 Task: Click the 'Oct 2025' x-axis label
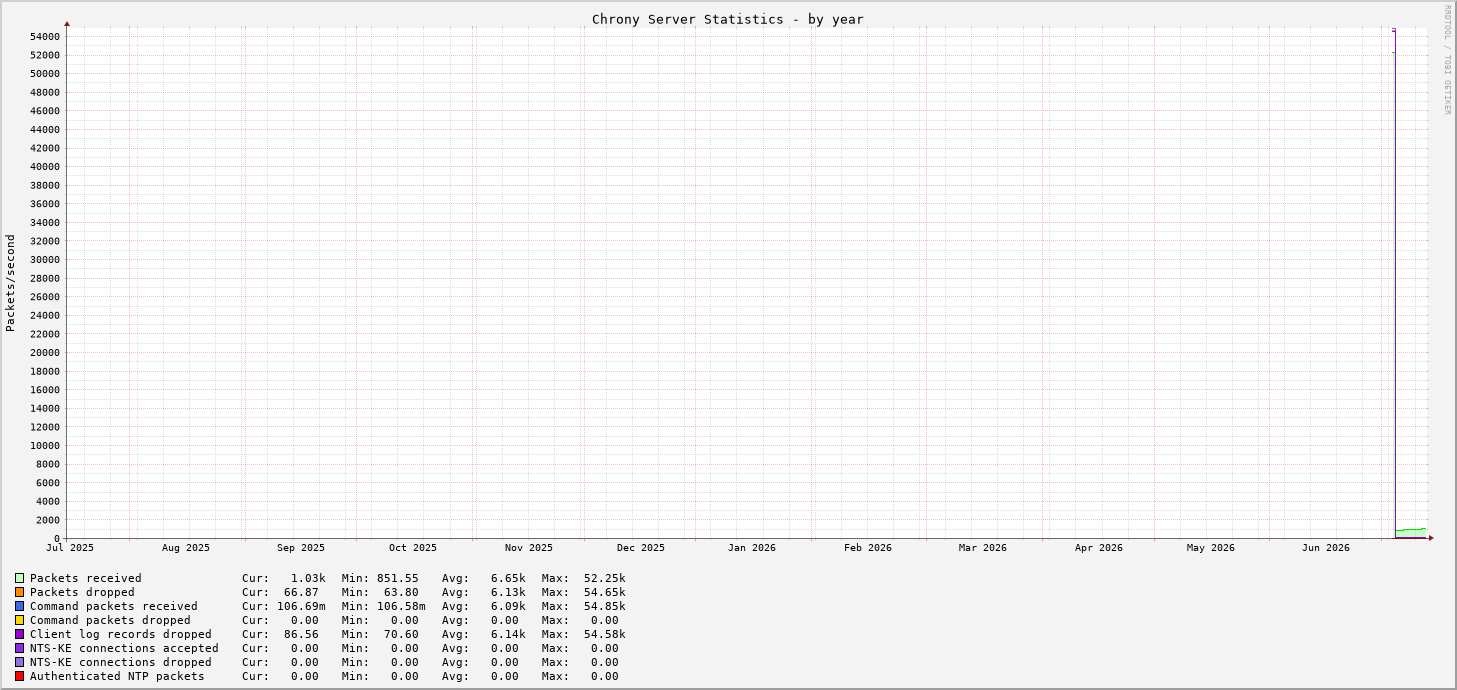[x=413, y=548]
